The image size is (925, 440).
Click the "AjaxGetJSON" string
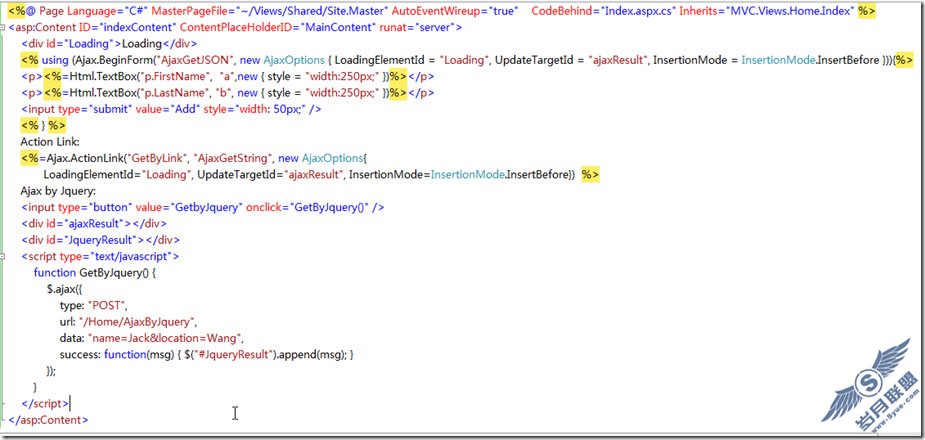pyautogui.click(x=194, y=60)
